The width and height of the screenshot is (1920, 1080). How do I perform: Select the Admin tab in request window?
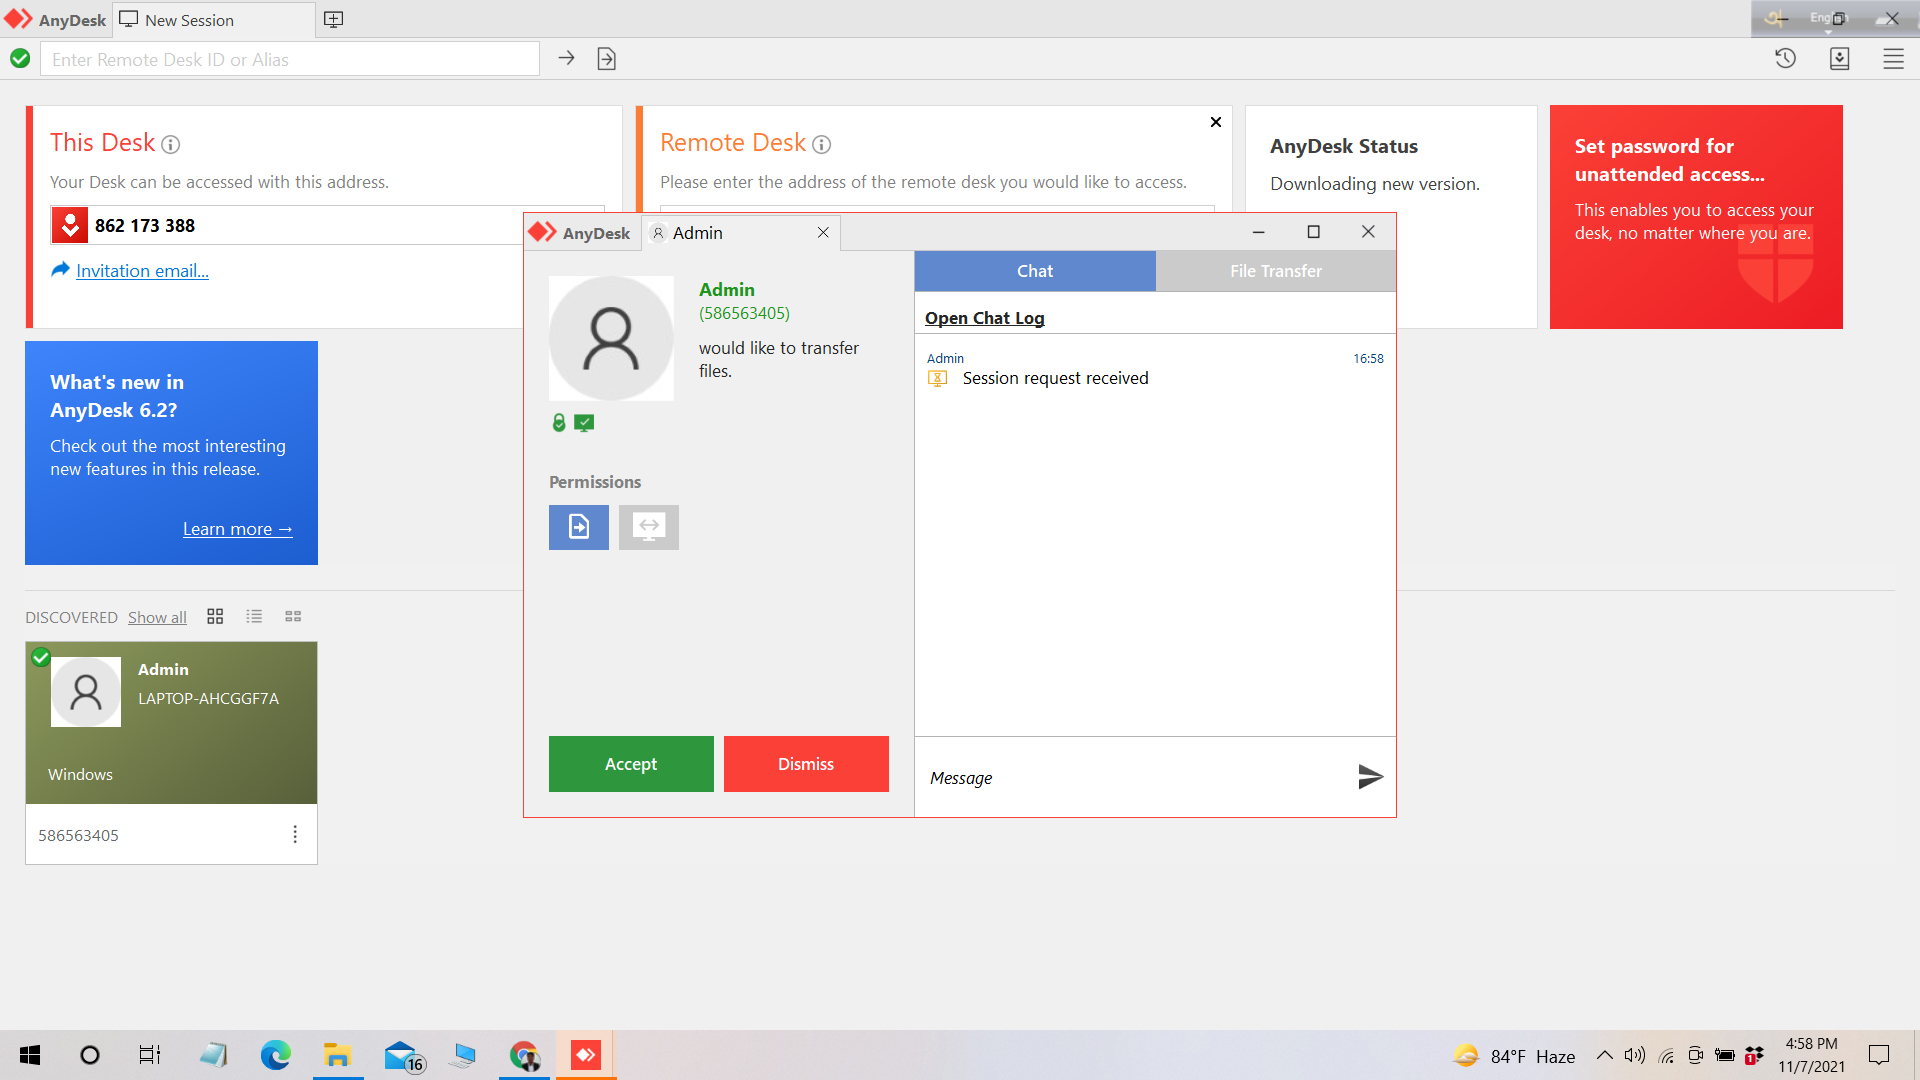tap(740, 233)
